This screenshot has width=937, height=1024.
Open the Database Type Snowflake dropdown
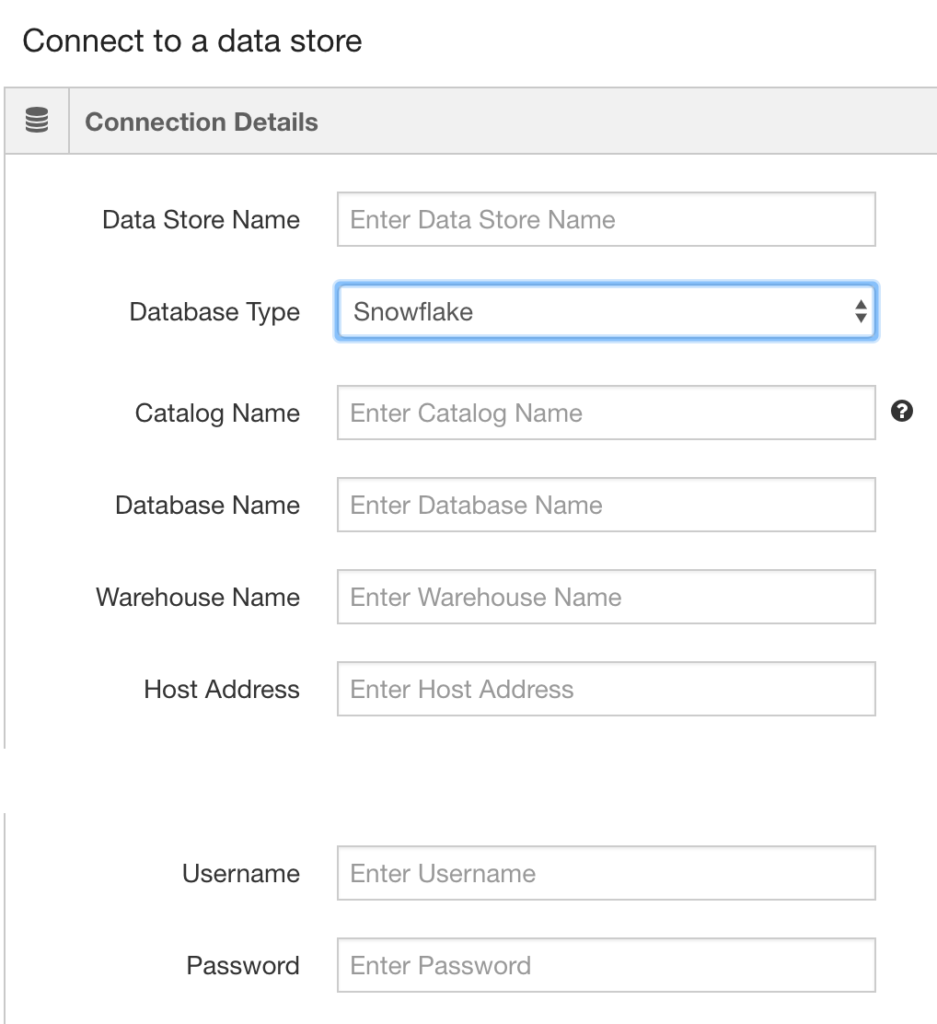(607, 312)
